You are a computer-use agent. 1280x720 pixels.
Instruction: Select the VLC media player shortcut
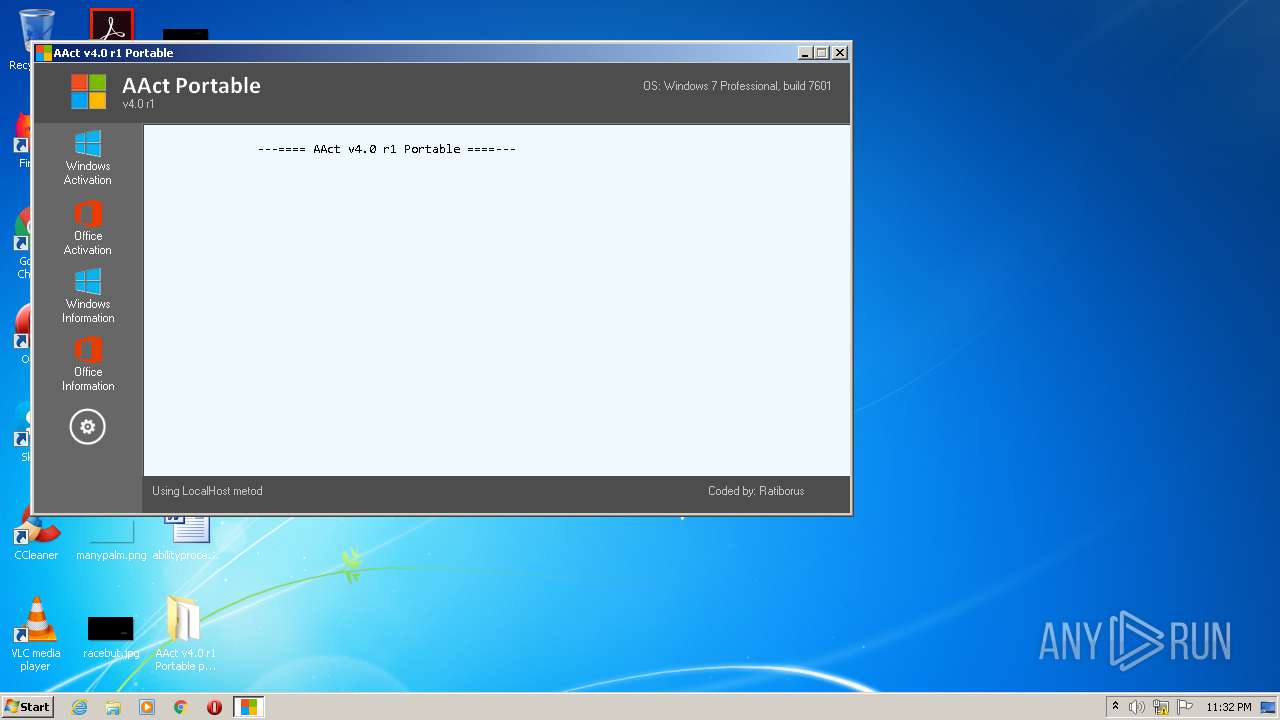(x=36, y=634)
